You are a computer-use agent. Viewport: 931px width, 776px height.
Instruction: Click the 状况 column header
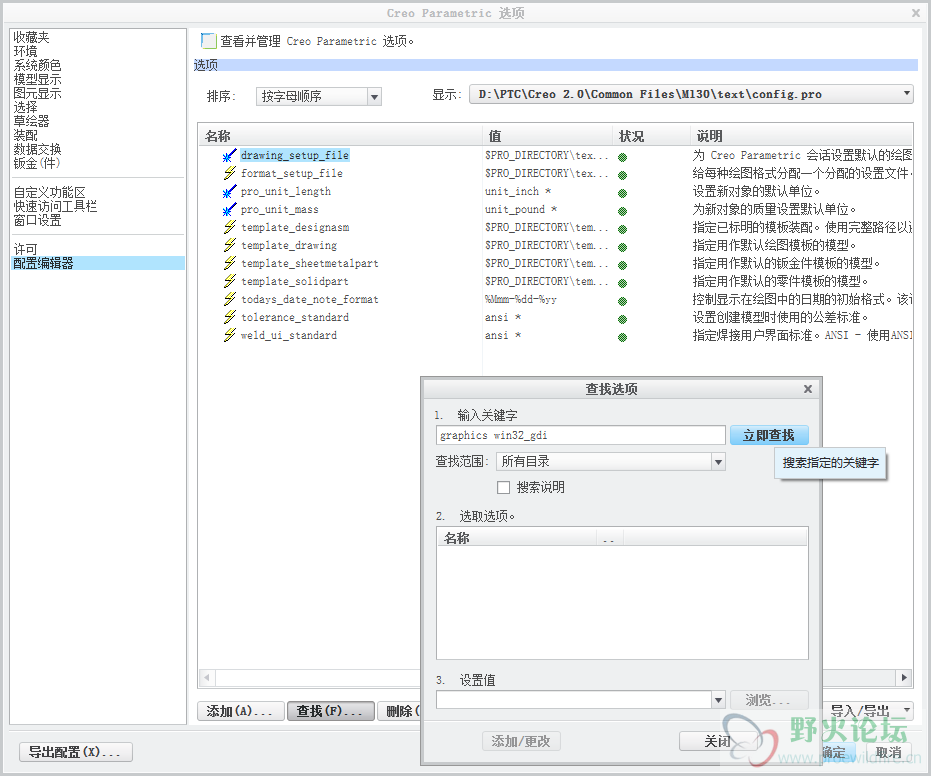click(x=651, y=136)
